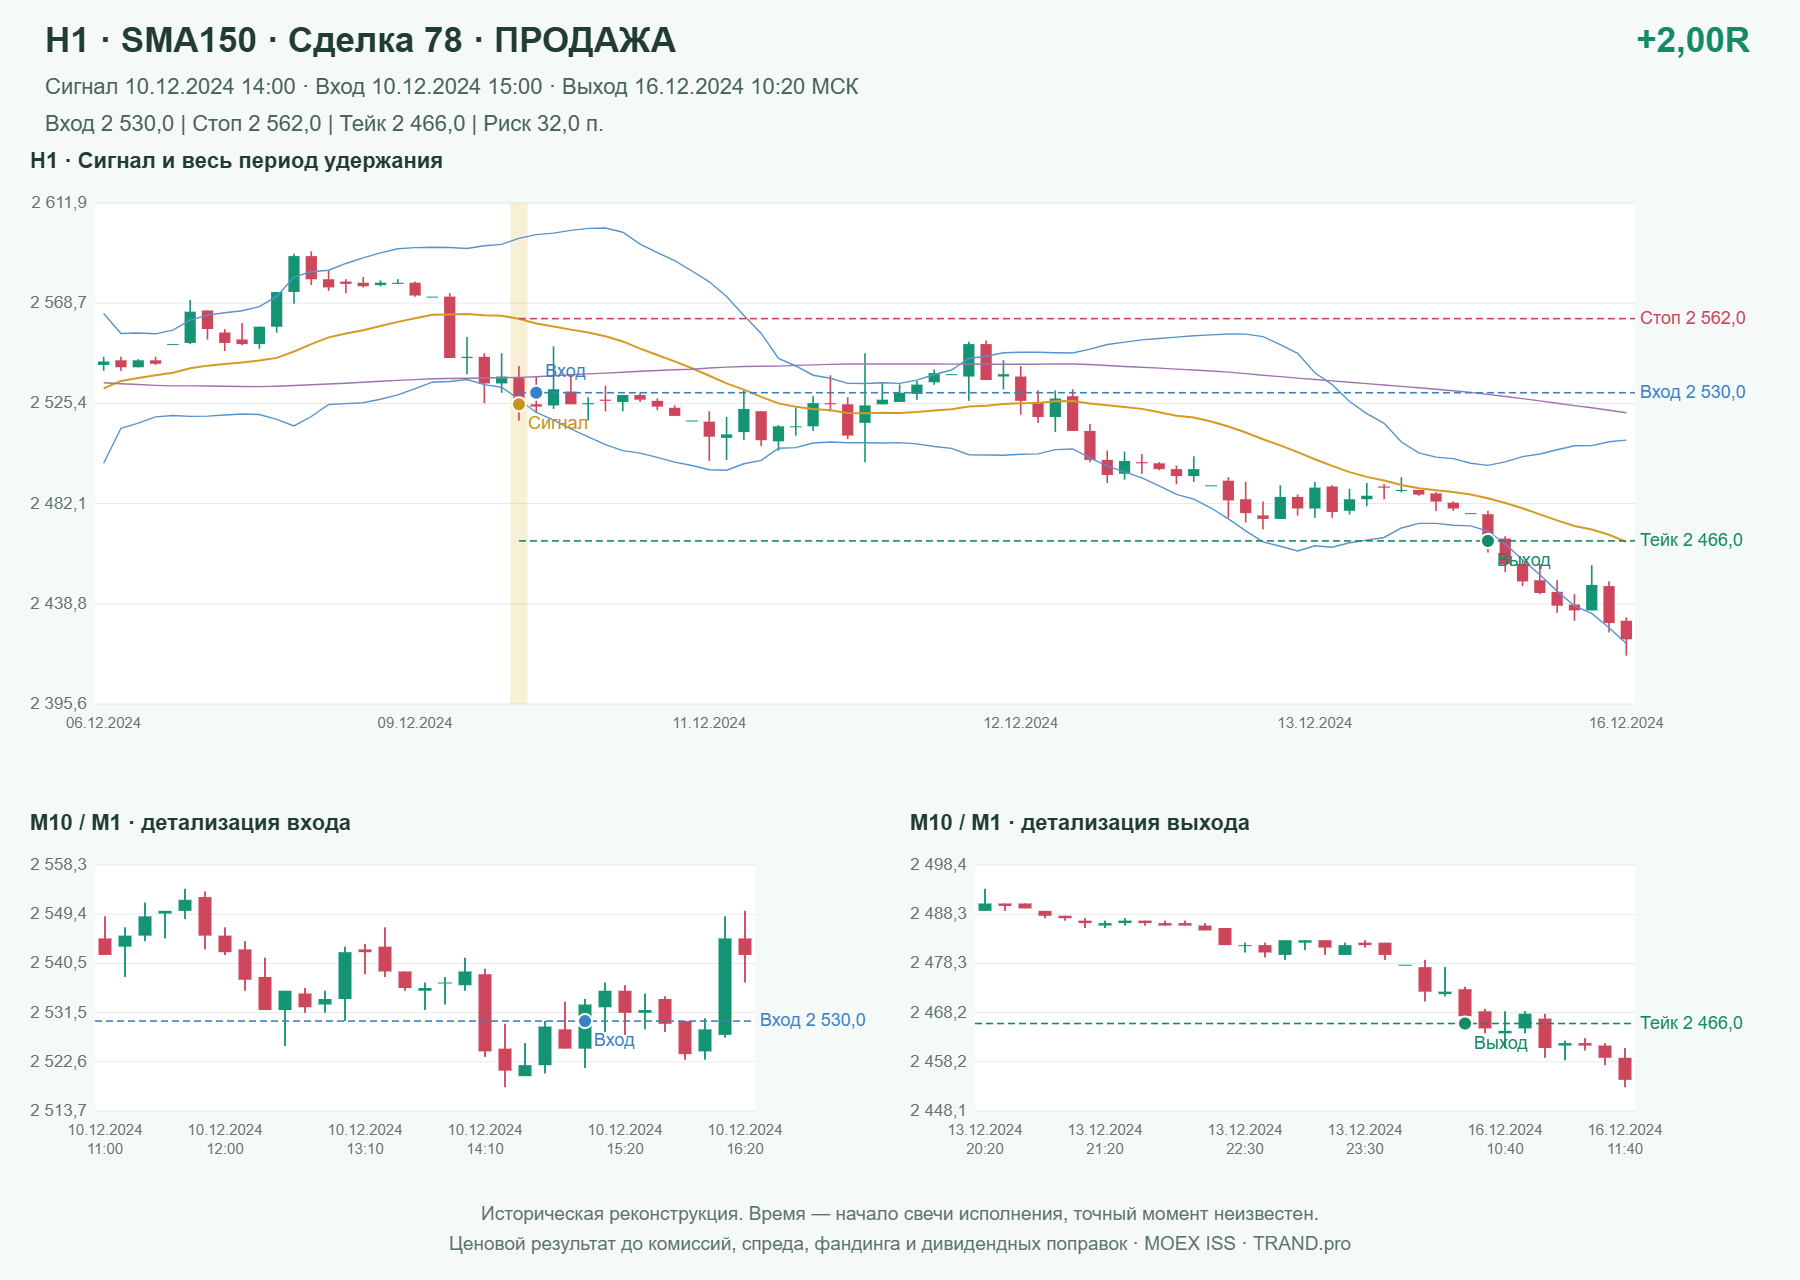Click exit chart y-axis value '2 448,1'
The image size is (1800, 1280).
click(939, 1111)
